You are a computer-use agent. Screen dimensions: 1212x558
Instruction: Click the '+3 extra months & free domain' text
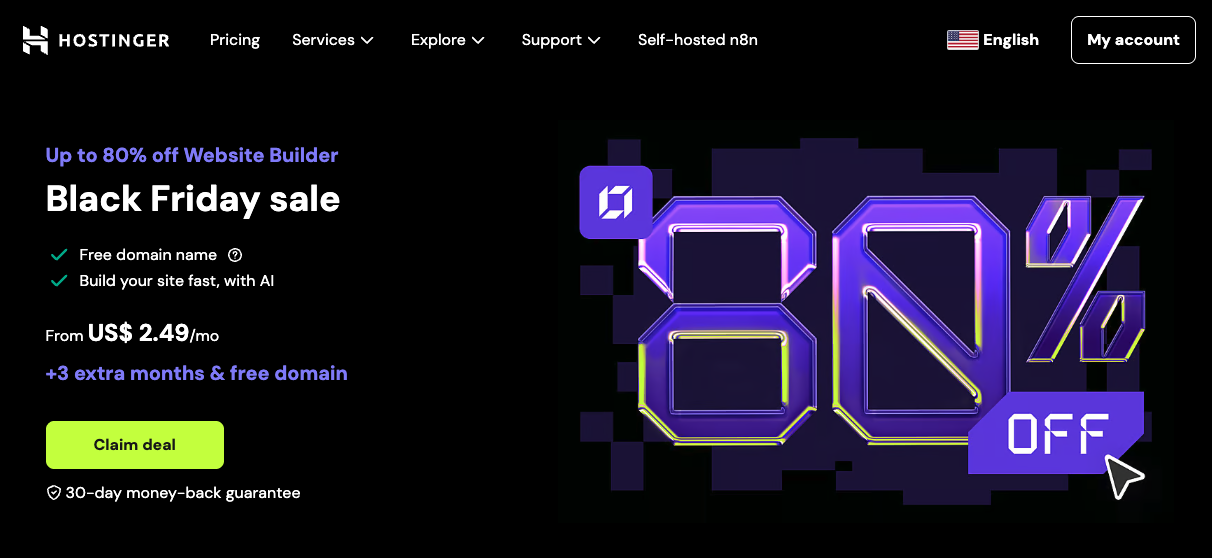click(197, 373)
